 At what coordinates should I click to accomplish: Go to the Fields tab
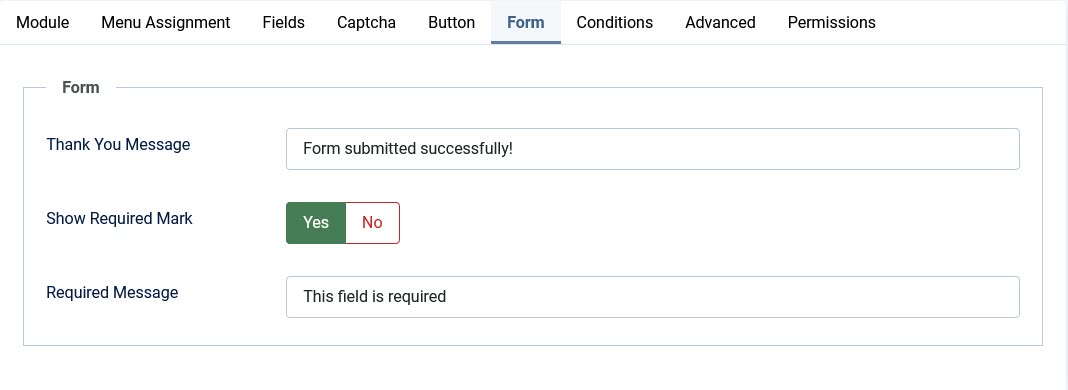click(x=283, y=22)
